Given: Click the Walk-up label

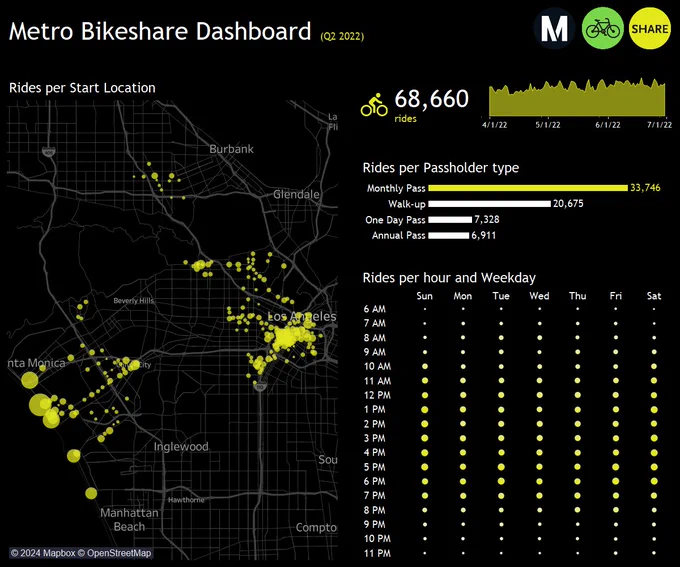Looking at the screenshot, I should pyautogui.click(x=407, y=204).
